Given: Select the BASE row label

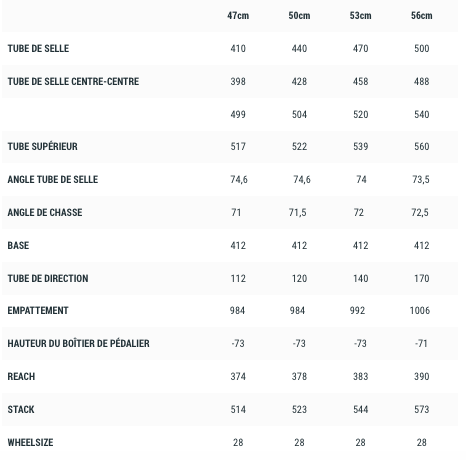Looking at the screenshot, I should click(18, 246).
